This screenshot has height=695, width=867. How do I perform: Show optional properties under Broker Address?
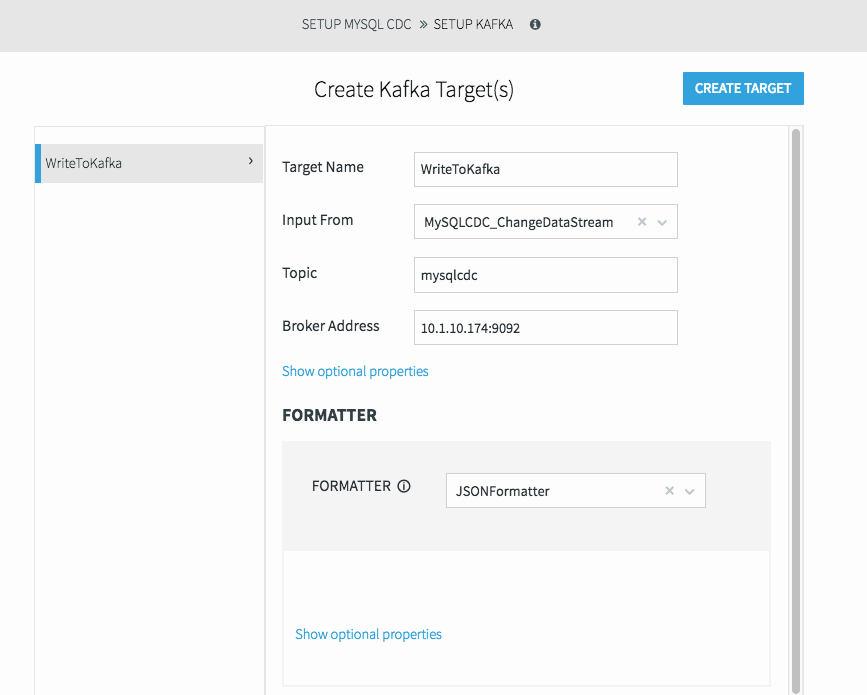coord(355,371)
